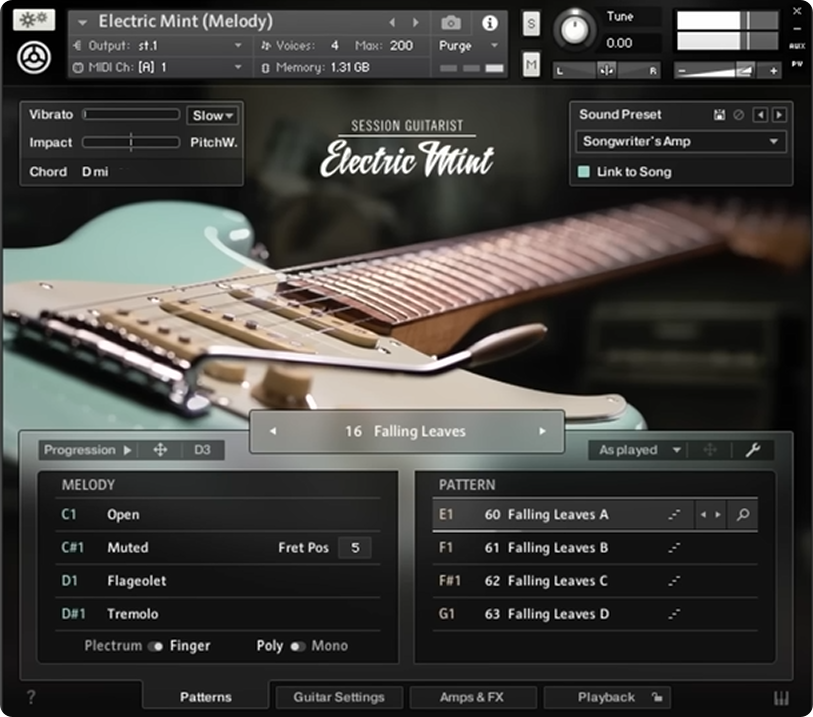Viewport: 813px width, 717px height.
Task: Switch to the Amps & FX tab
Action: click(x=472, y=697)
